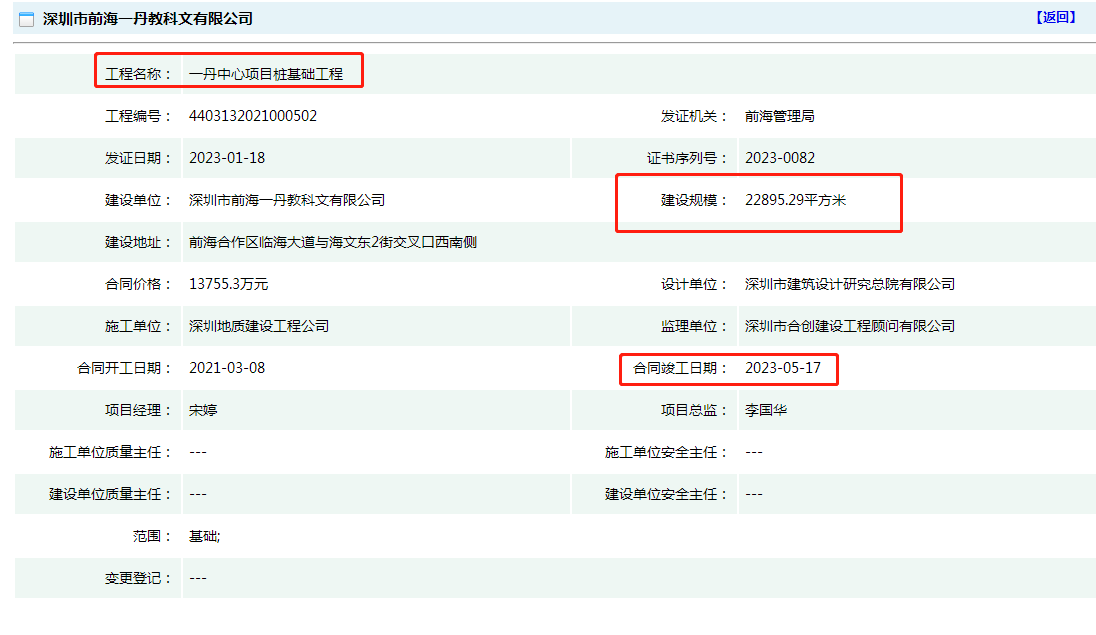Click supervisor unit 深圳市合创建设工程顾问有限公司
This screenshot has width=1096, height=635.
[850, 326]
